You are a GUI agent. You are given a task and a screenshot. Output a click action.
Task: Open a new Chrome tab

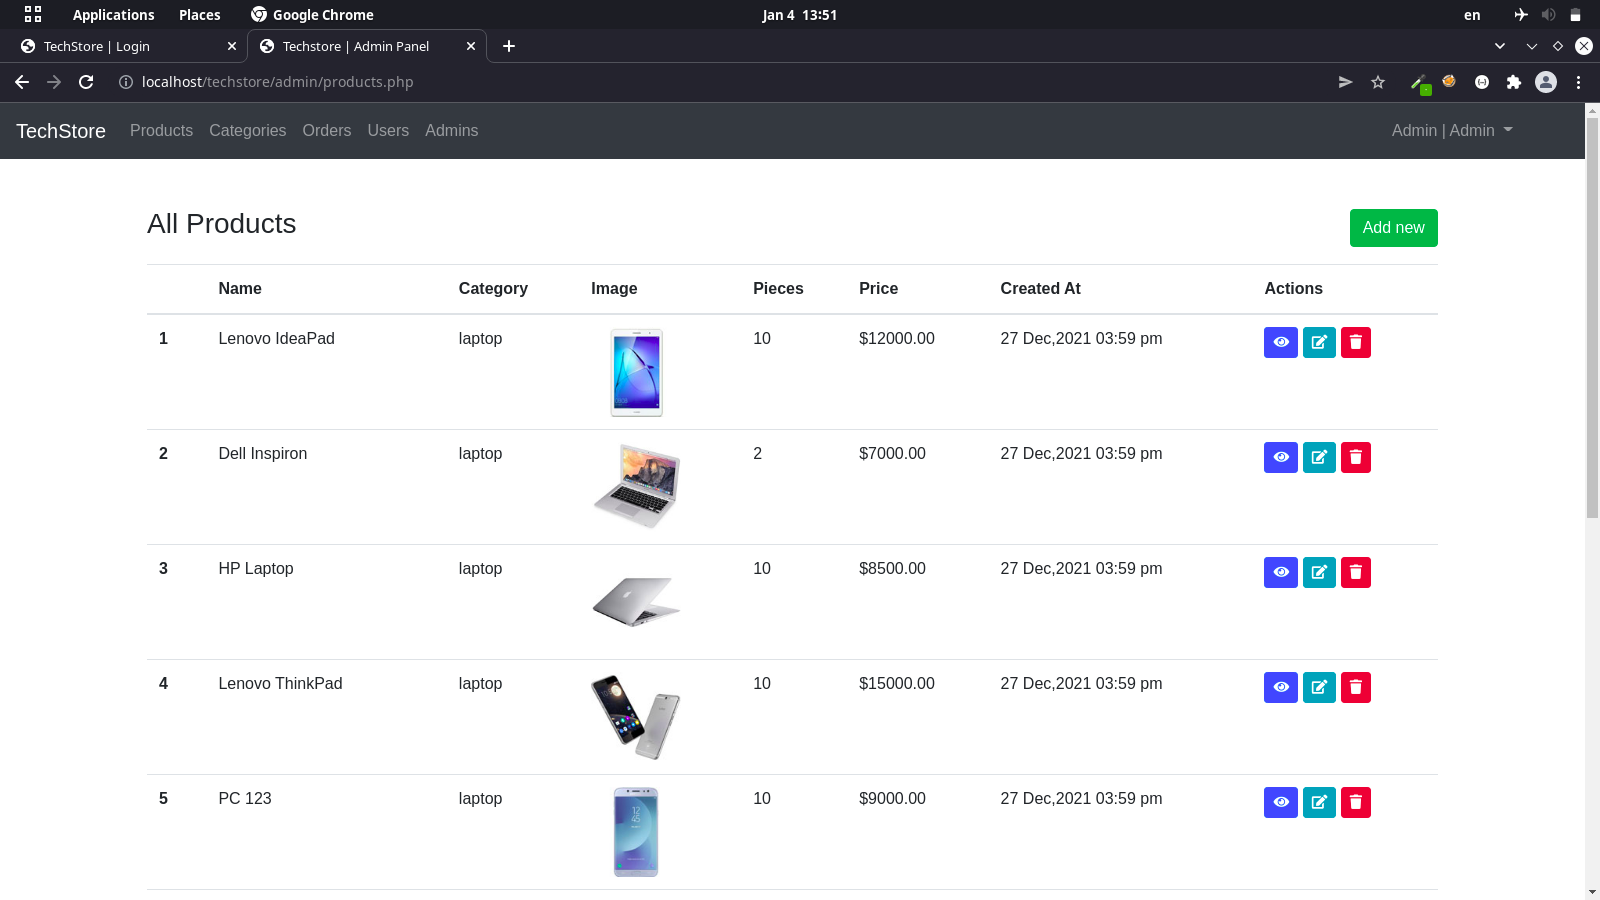coord(509,46)
